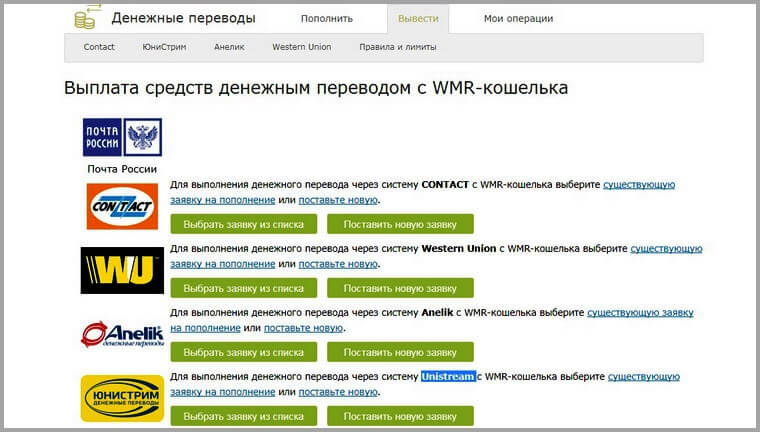Click the bold Western Union word in description

[459, 249]
